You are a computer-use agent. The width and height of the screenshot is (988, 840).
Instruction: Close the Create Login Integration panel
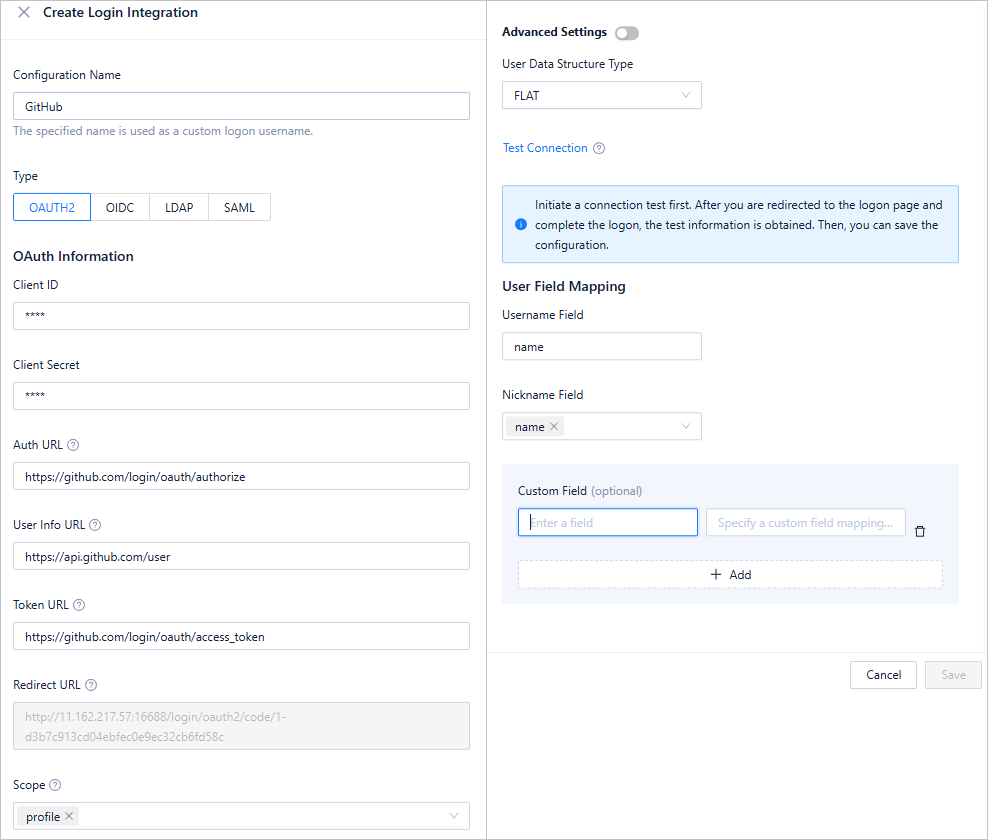click(x=24, y=13)
